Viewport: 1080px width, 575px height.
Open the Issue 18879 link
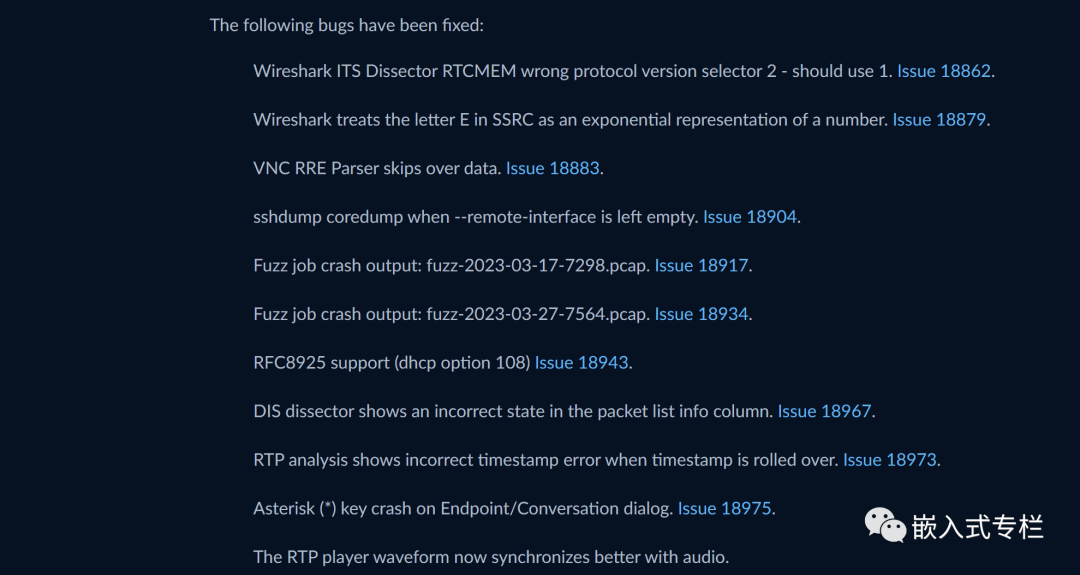tap(939, 120)
